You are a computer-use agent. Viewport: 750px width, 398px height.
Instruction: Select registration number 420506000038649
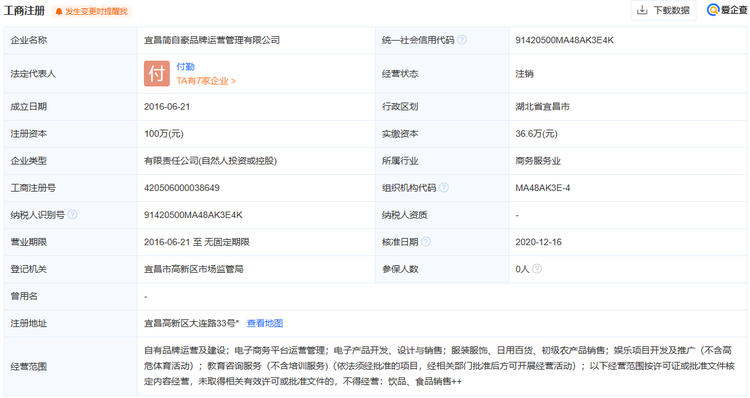pos(182,188)
